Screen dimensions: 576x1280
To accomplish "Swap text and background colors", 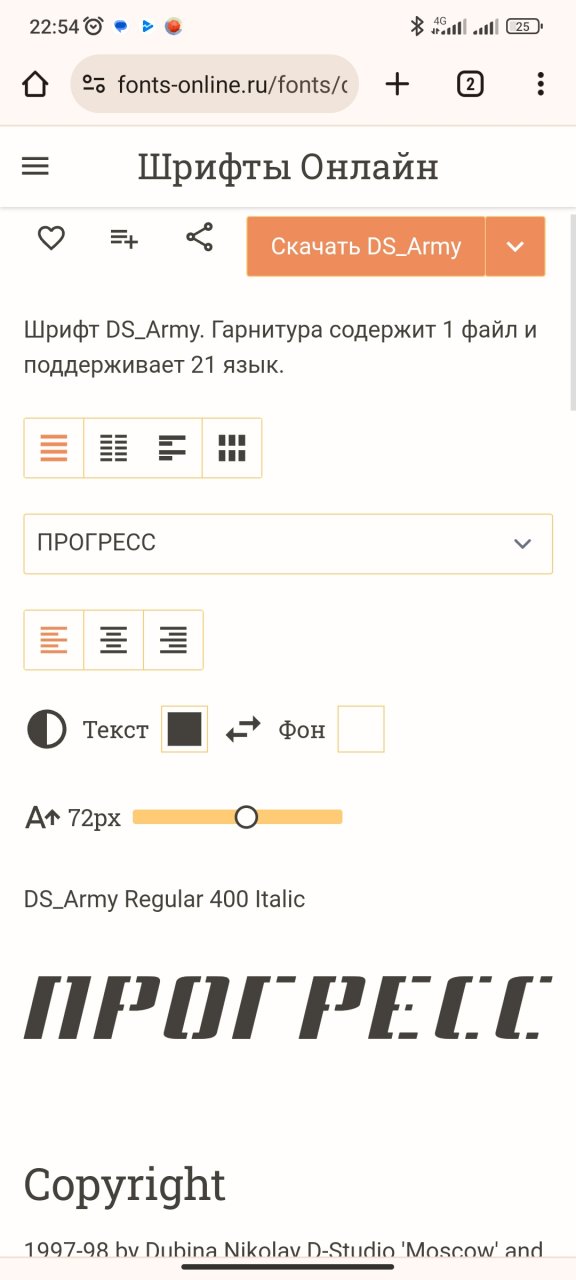I will [243, 730].
